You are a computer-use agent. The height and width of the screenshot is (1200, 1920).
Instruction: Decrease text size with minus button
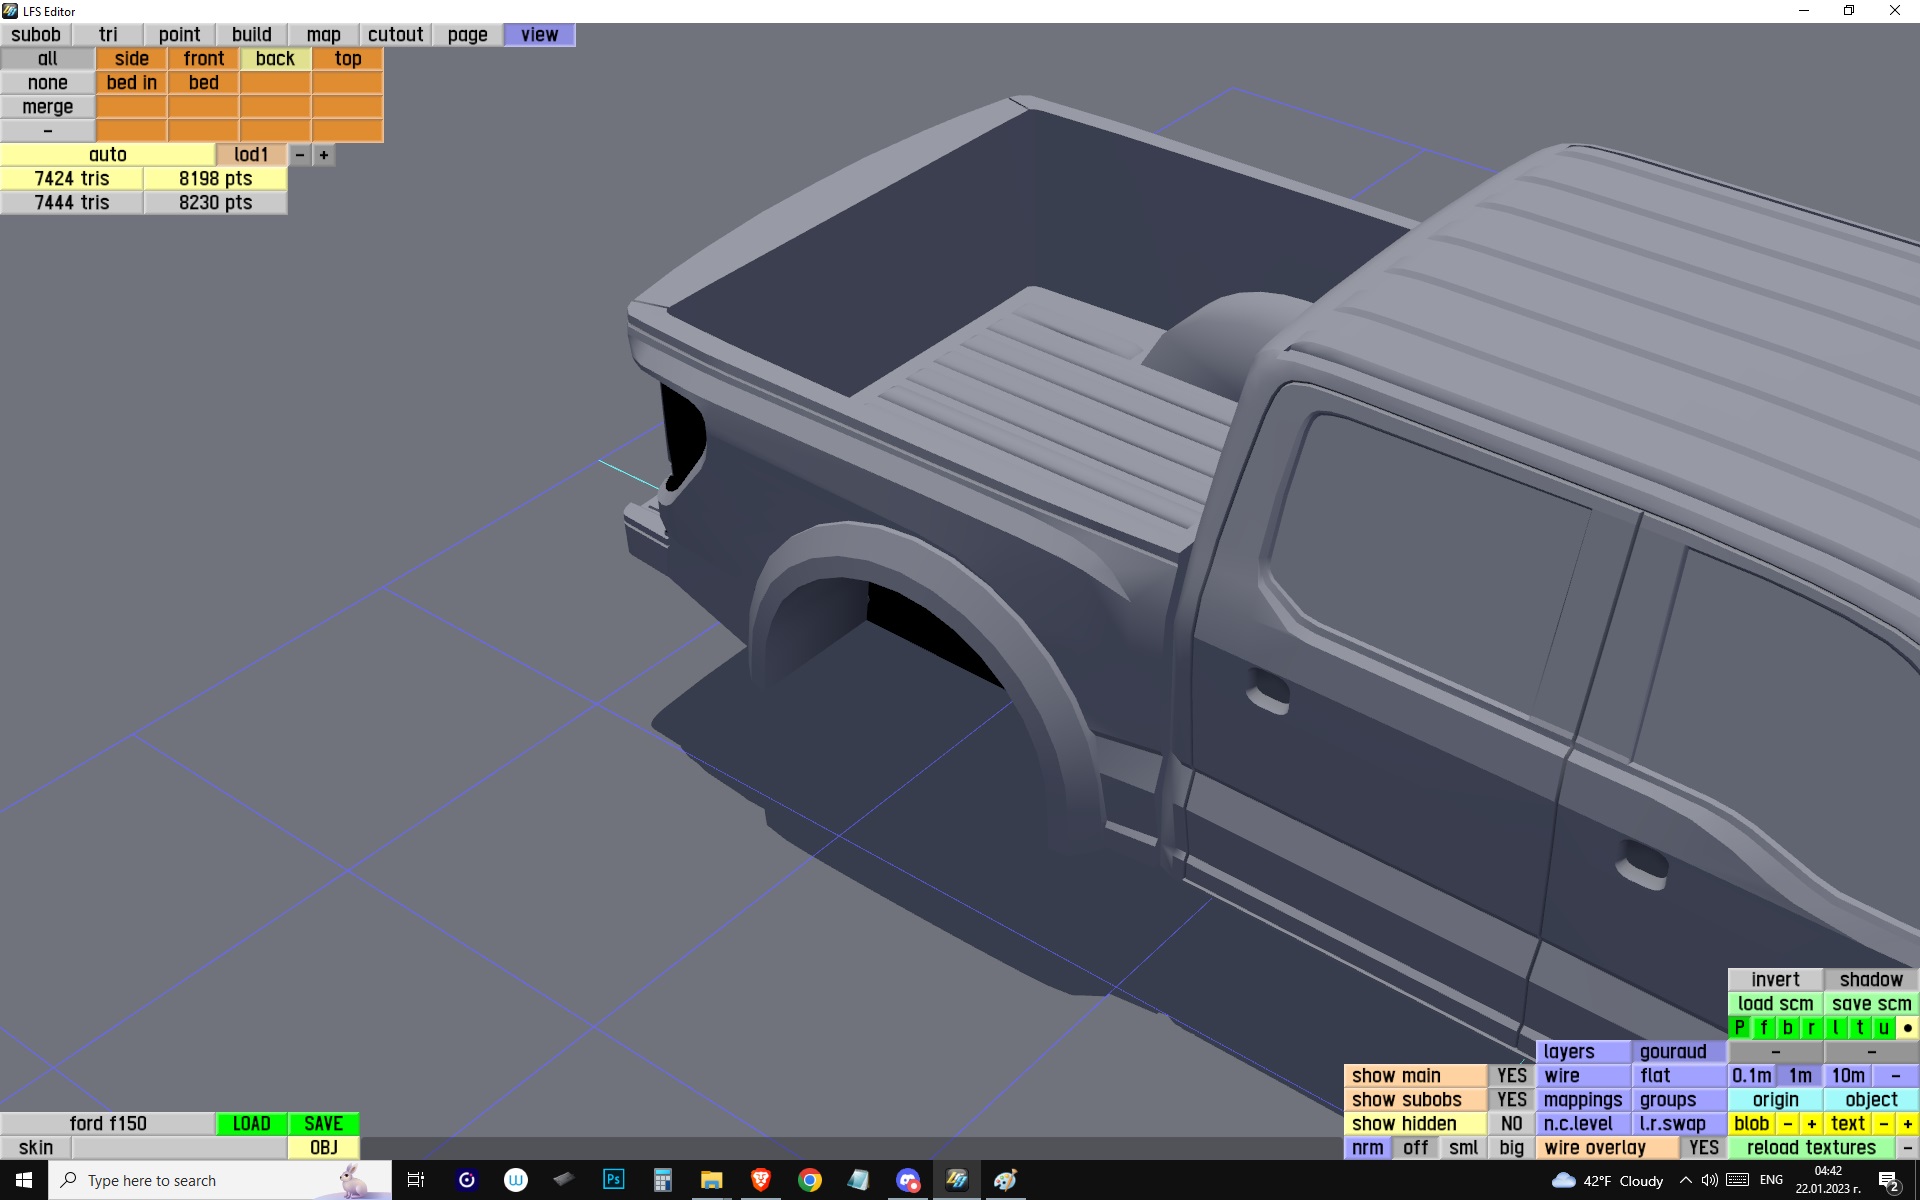1884,1123
